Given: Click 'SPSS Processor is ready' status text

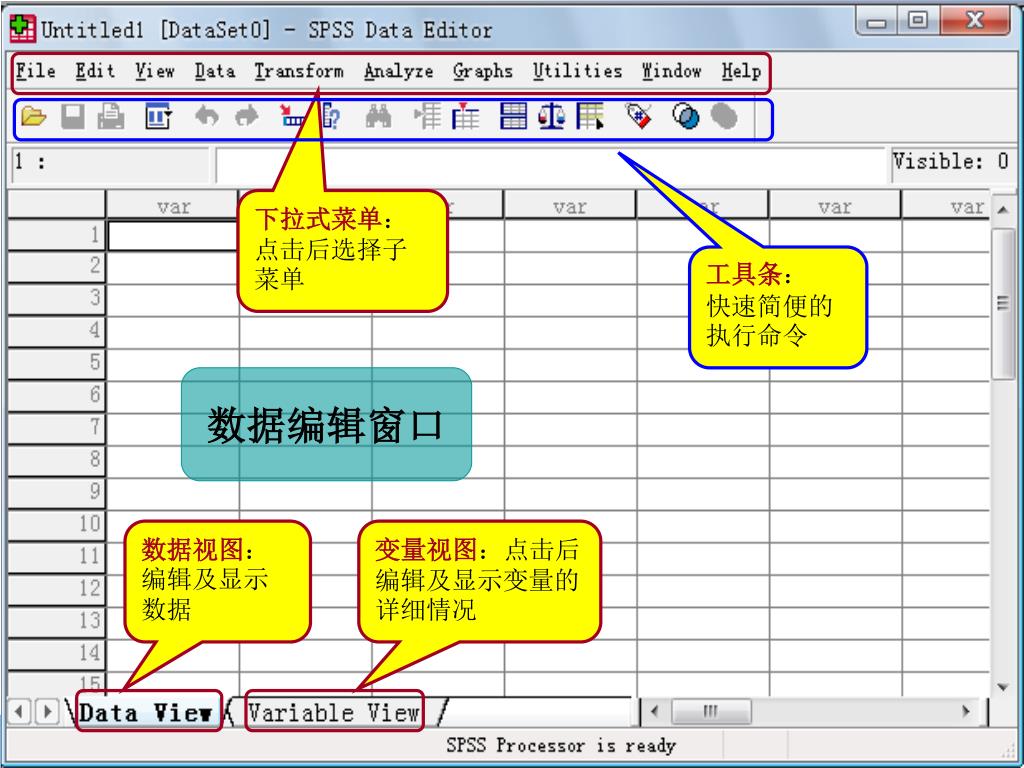Looking at the screenshot, I should click(560, 746).
